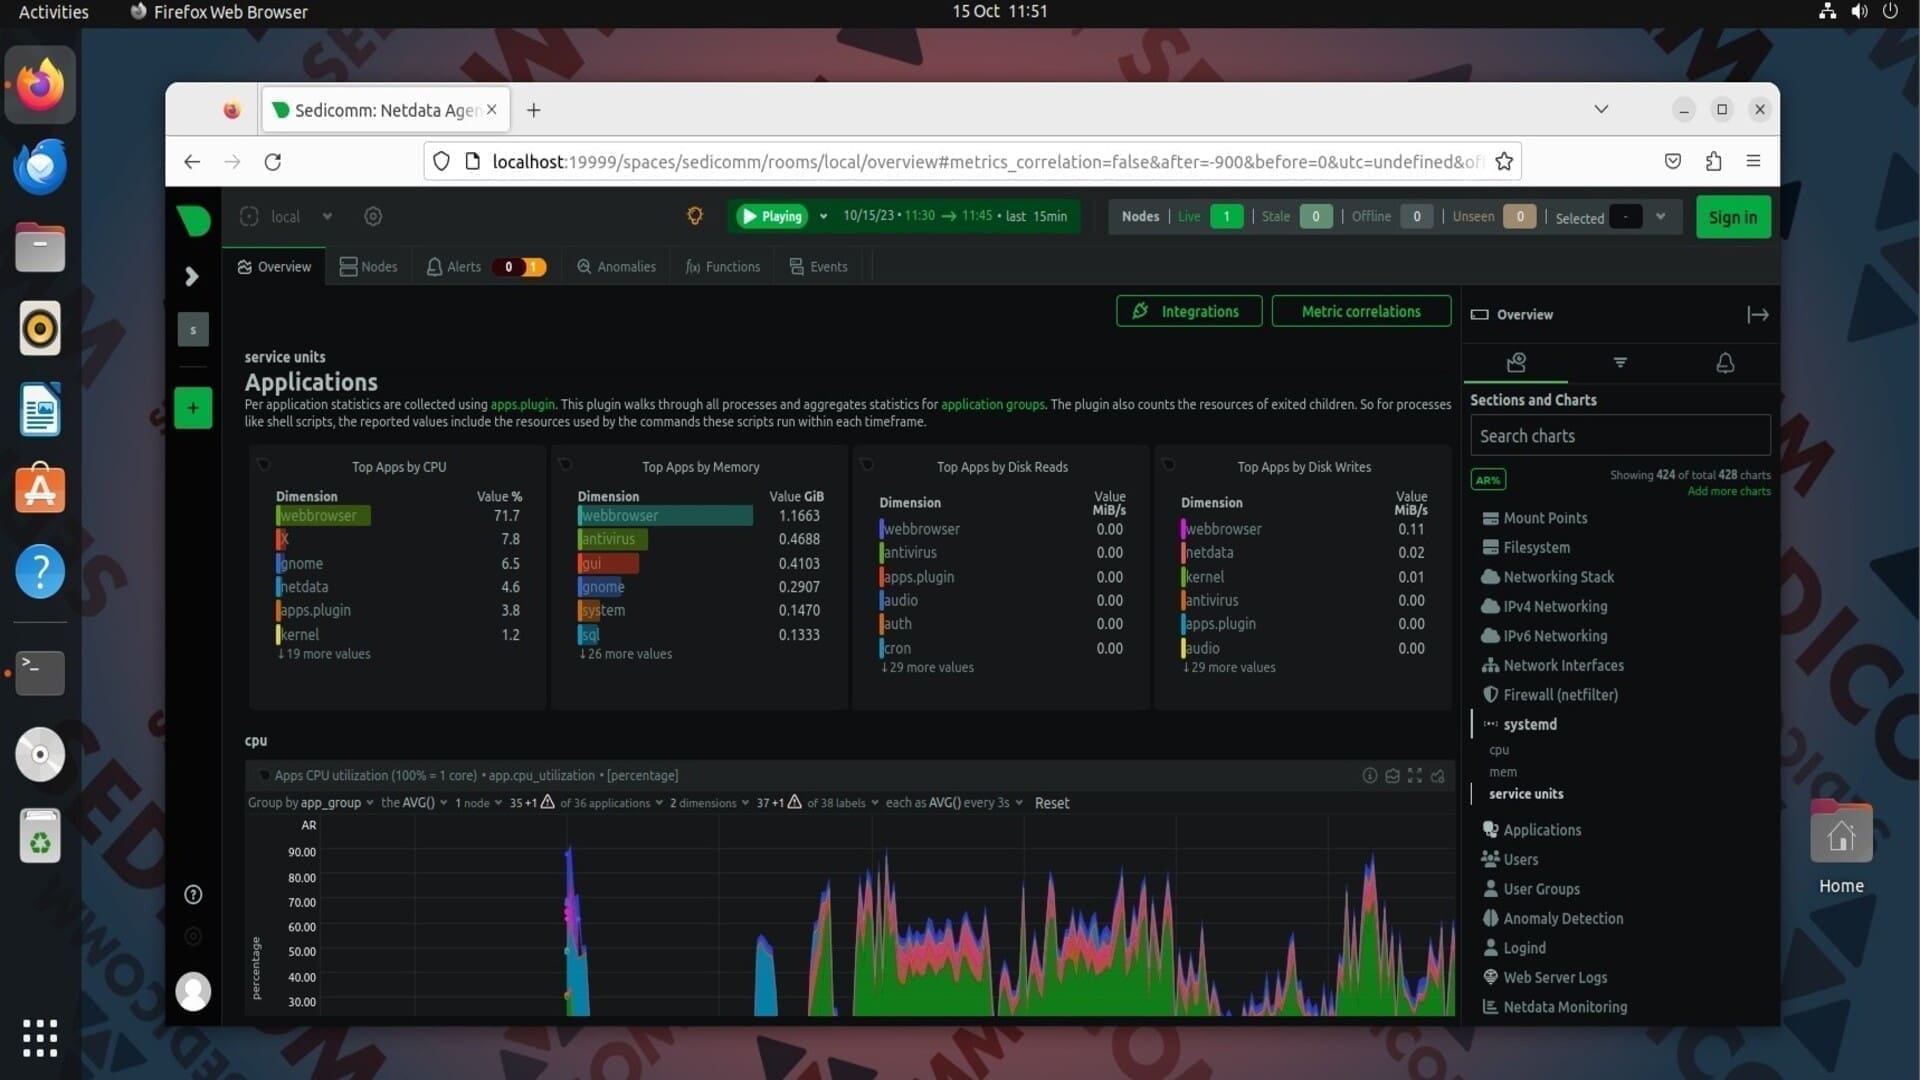Click into the Search charts field
Screen dimensions: 1920x1080
click(x=1619, y=436)
